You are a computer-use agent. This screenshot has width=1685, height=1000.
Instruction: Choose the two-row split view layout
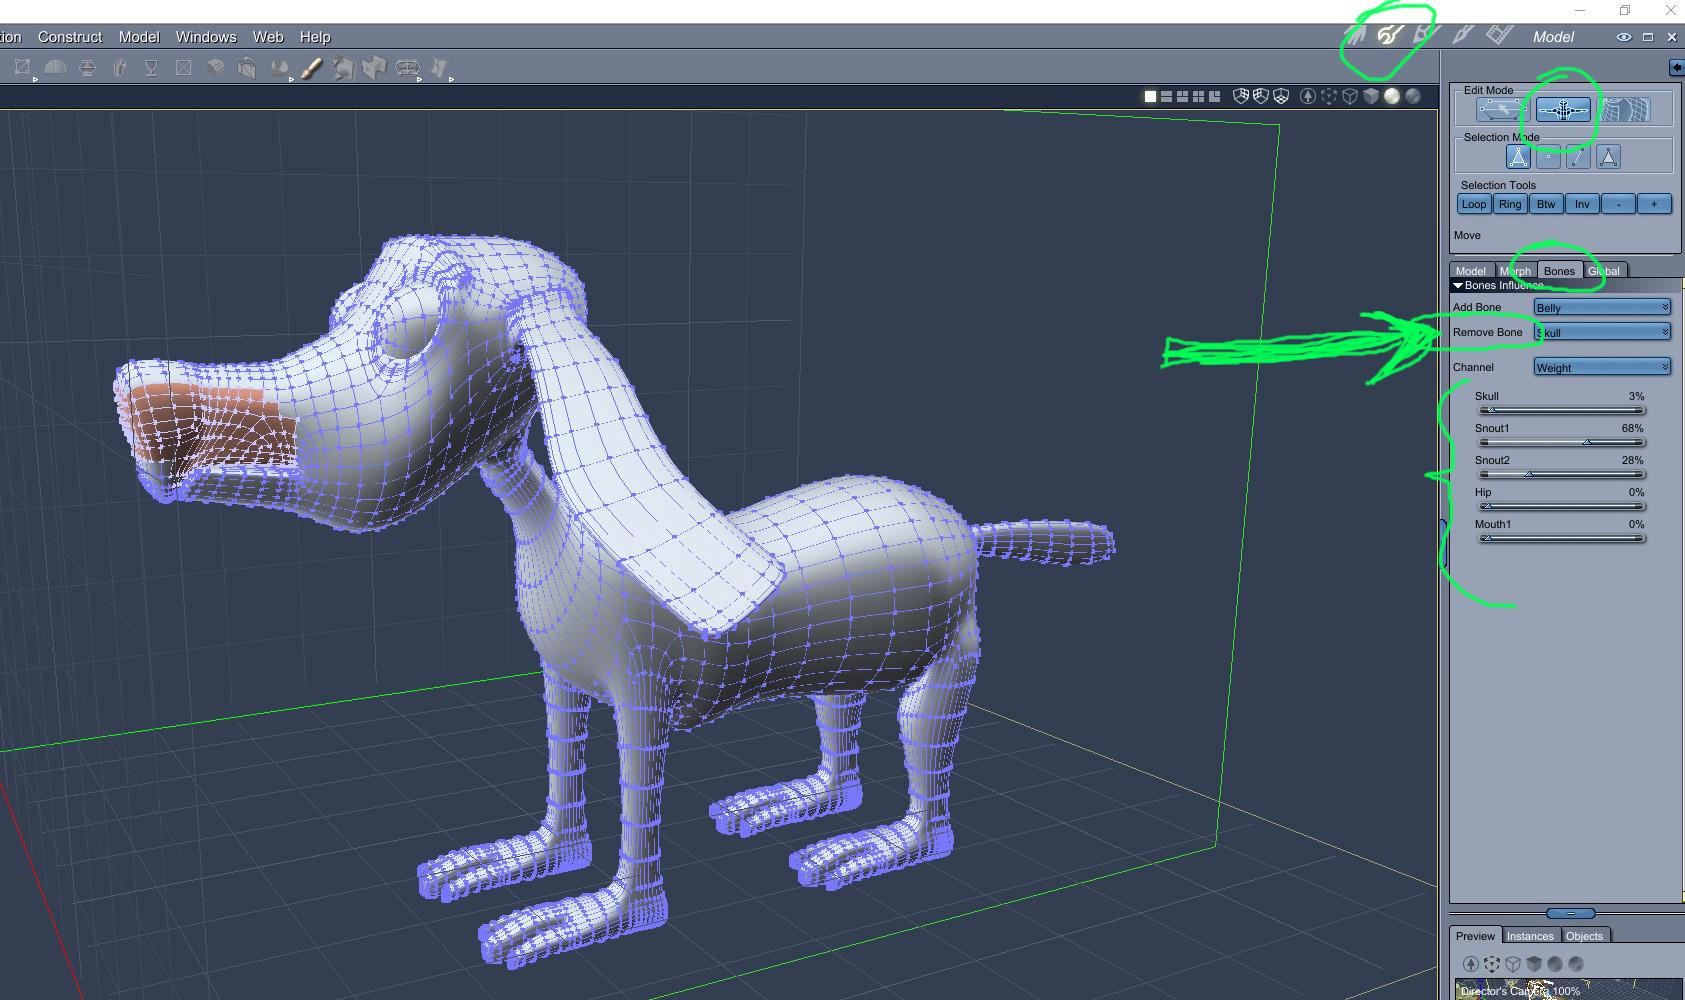[1166, 97]
